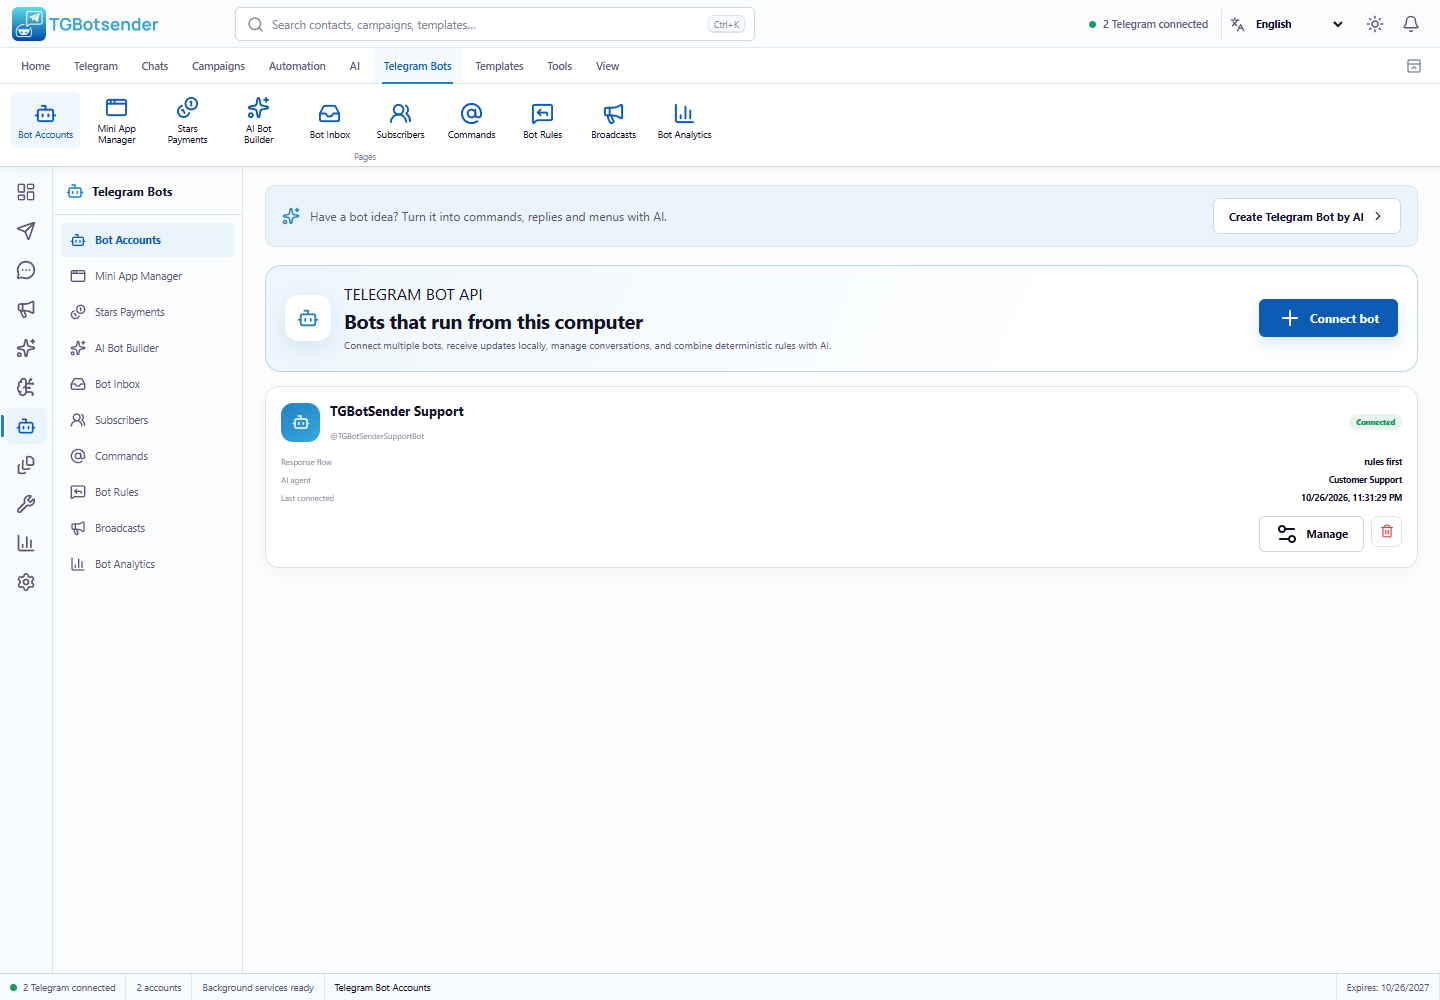Screen dimensions: 1440x1000
Task: Open Commands from the ribbon toolbar
Action: pos(472,121)
